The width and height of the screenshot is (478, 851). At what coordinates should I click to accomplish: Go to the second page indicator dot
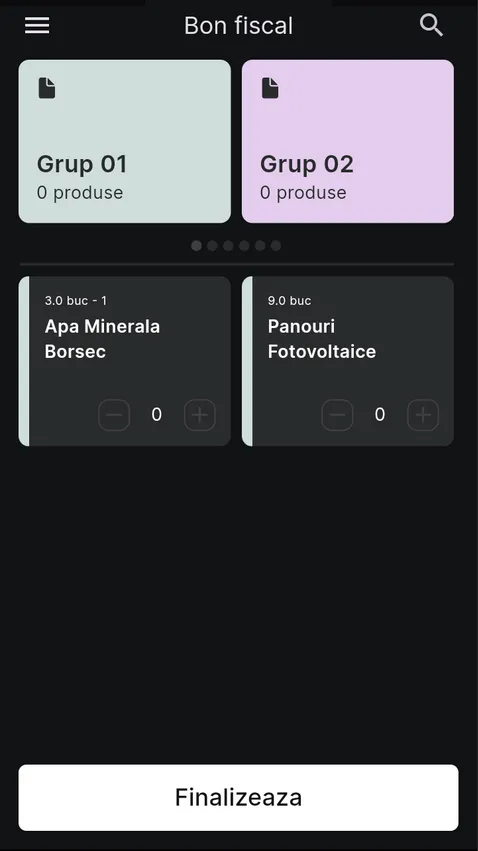tap(212, 246)
